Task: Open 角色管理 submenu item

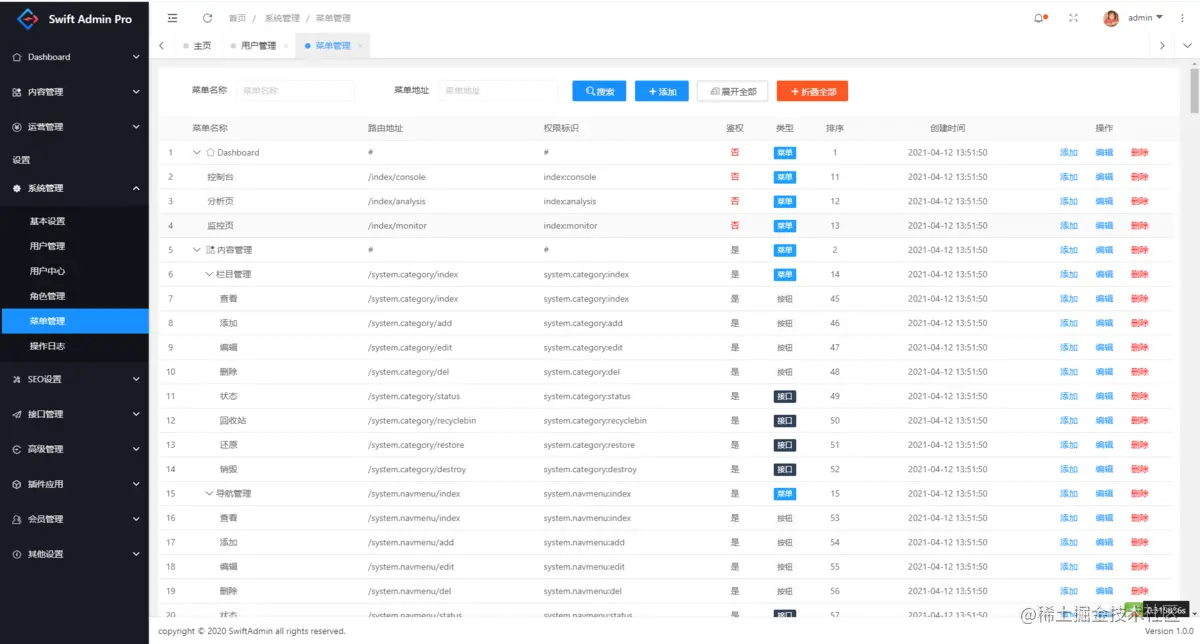Action: (74, 296)
